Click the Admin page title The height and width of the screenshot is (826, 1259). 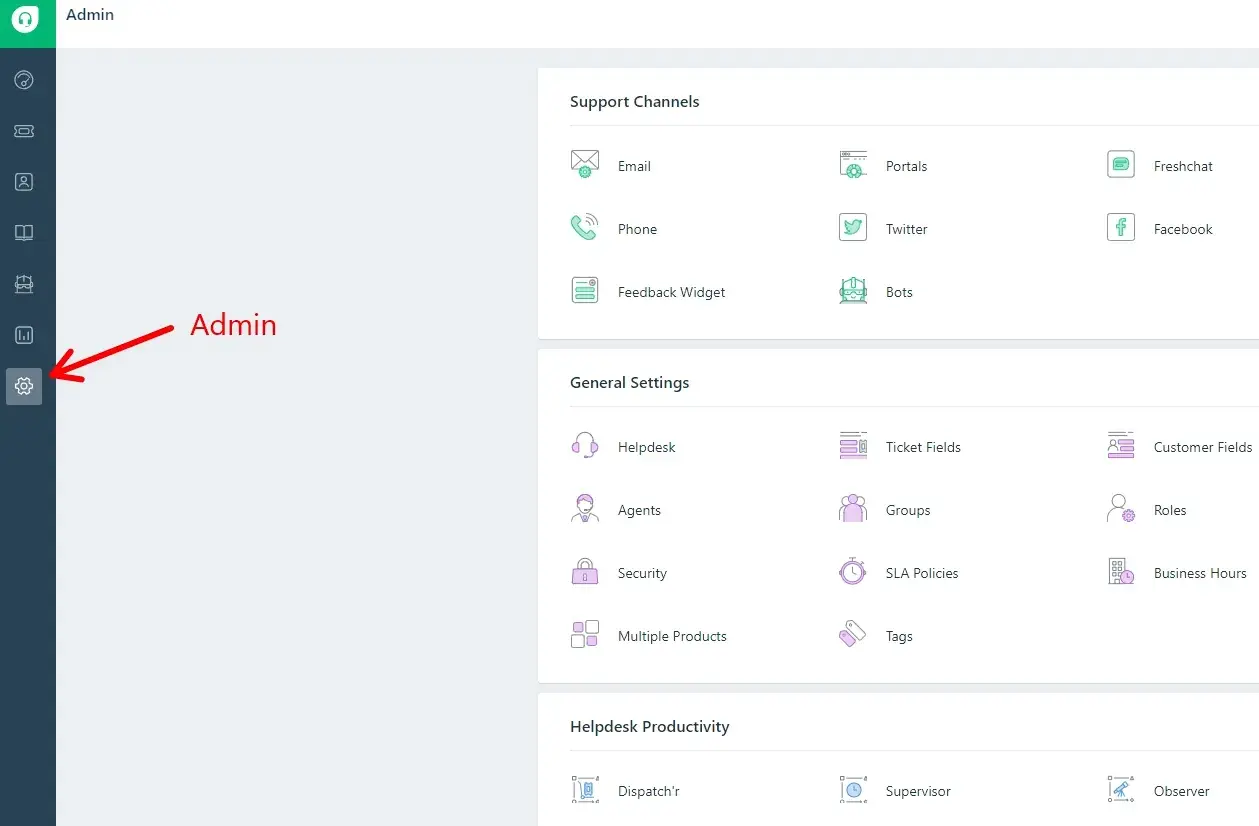coord(90,15)
